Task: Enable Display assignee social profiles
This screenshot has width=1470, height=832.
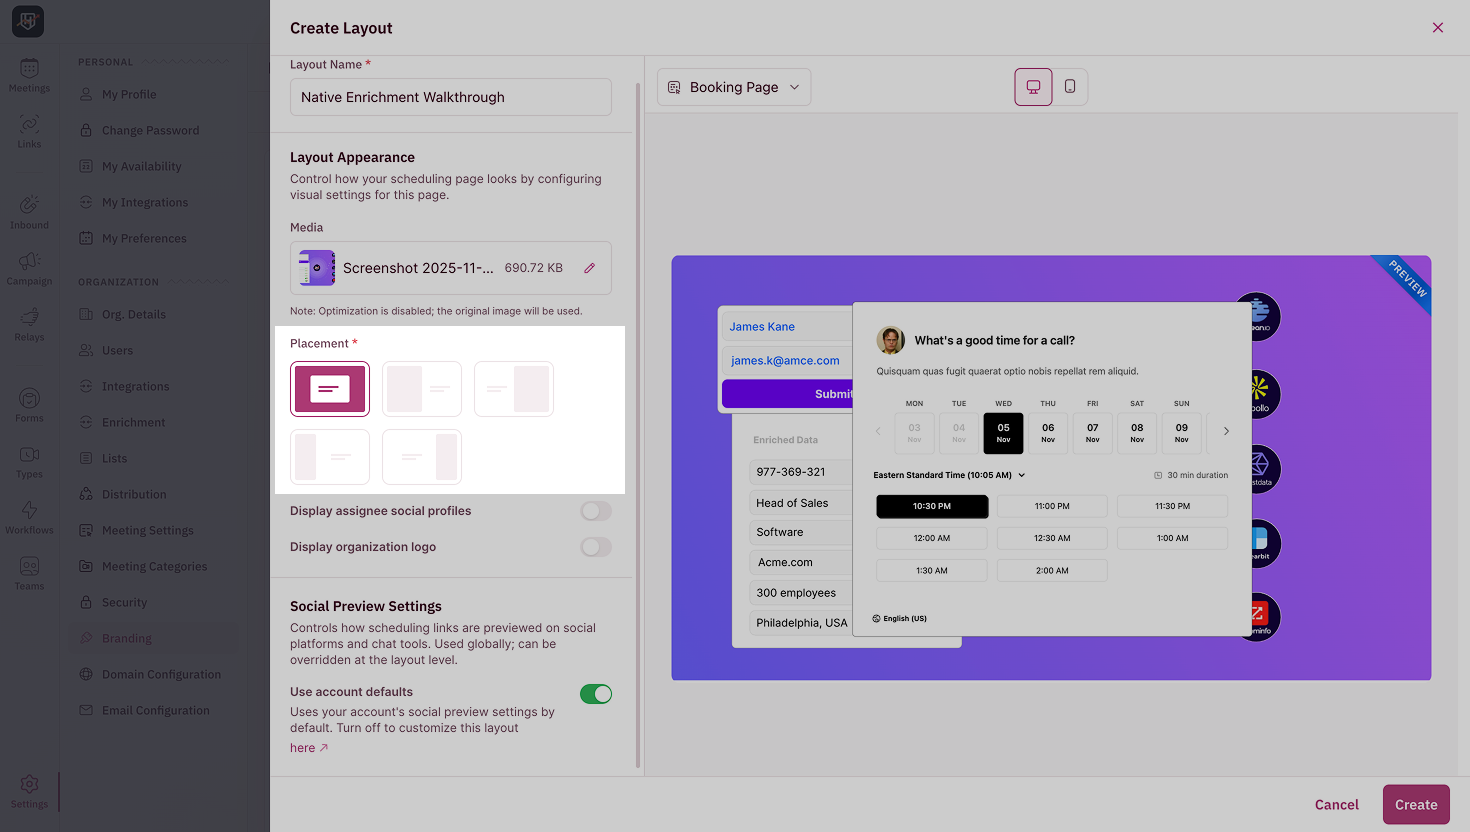Action: [596, 511]
